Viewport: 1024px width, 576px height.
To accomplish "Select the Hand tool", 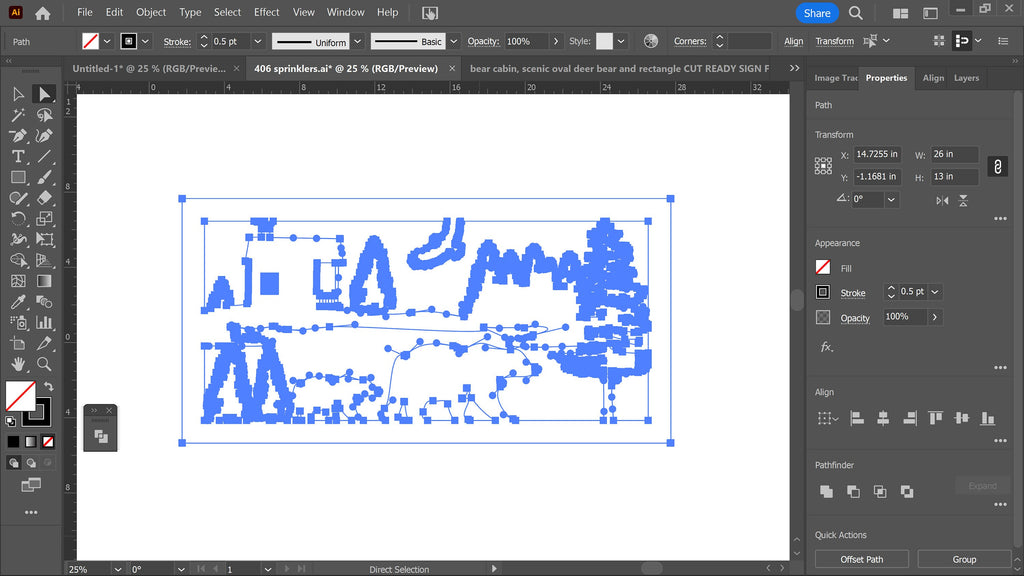I will 18,364.
